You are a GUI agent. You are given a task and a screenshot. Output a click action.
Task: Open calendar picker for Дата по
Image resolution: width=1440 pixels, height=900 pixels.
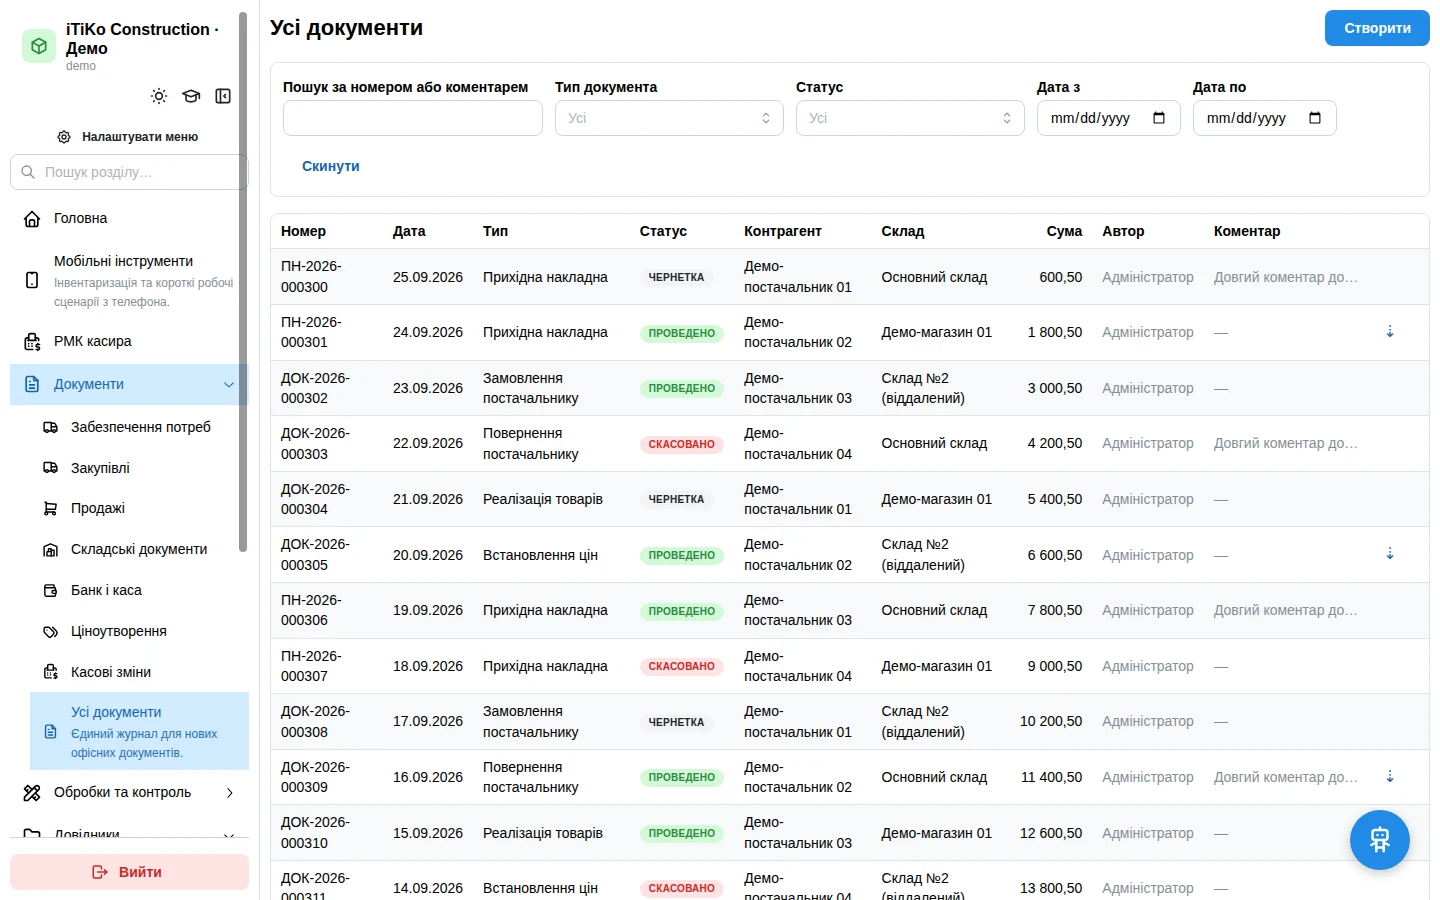point(1315,118)
